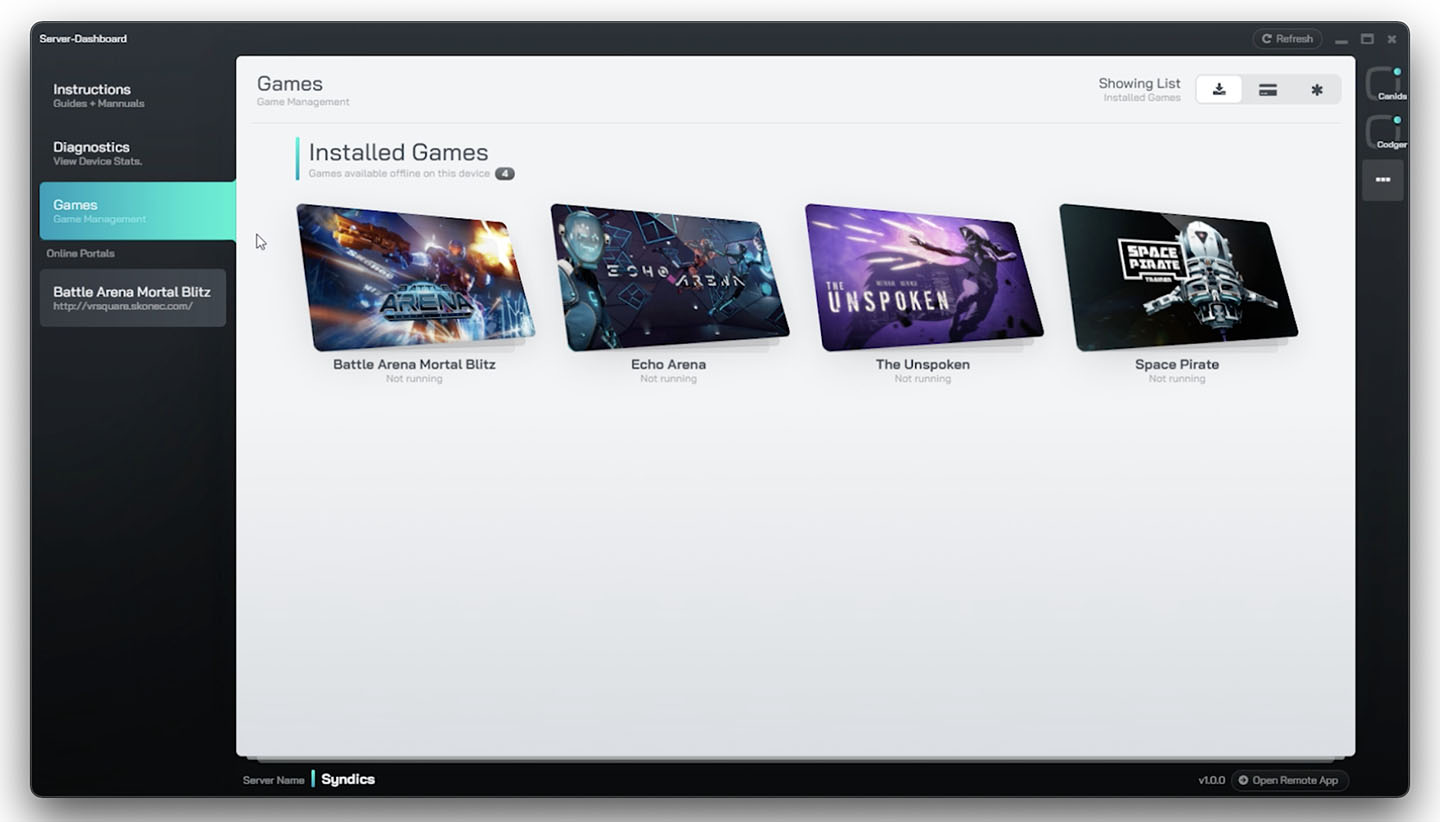Click the Installed Games heading
Screen dimensions: 1440x822
398,152
